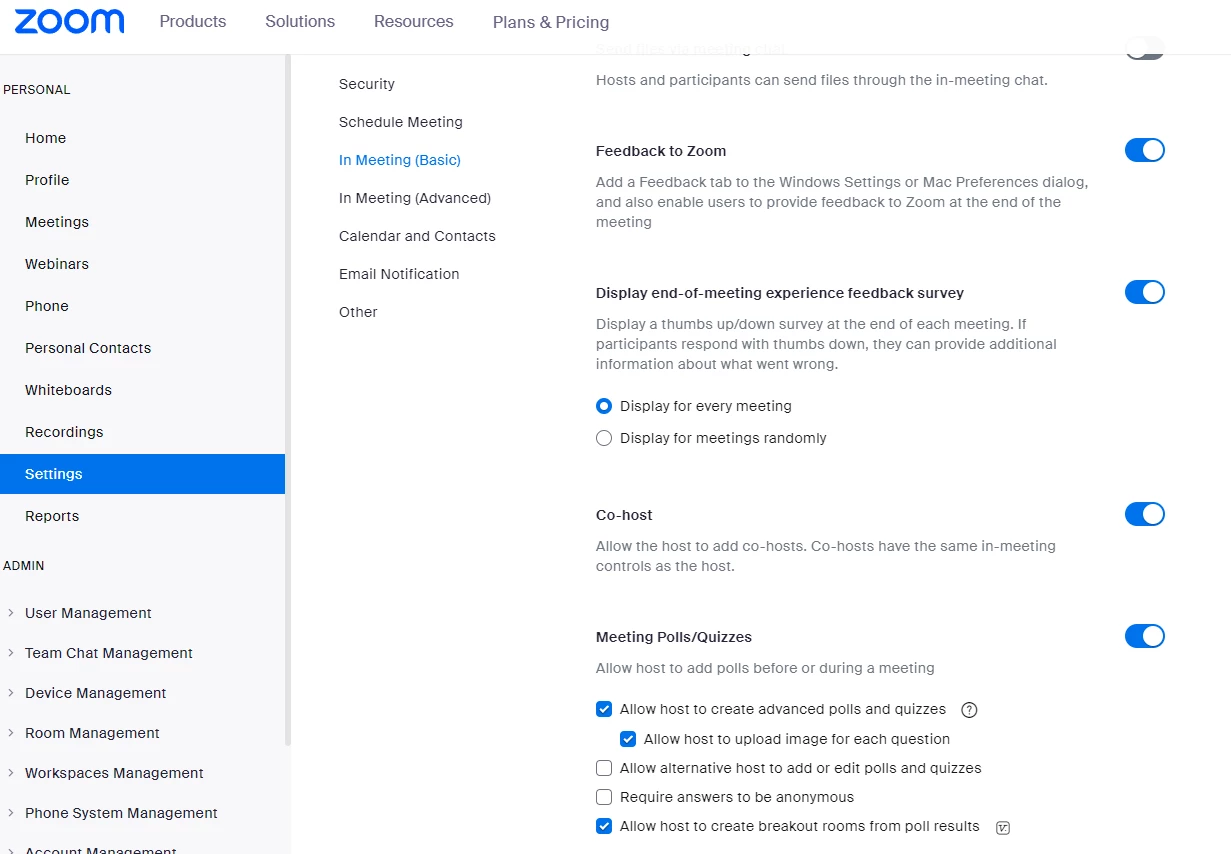Open Plans & Pricing

[551, 22]
